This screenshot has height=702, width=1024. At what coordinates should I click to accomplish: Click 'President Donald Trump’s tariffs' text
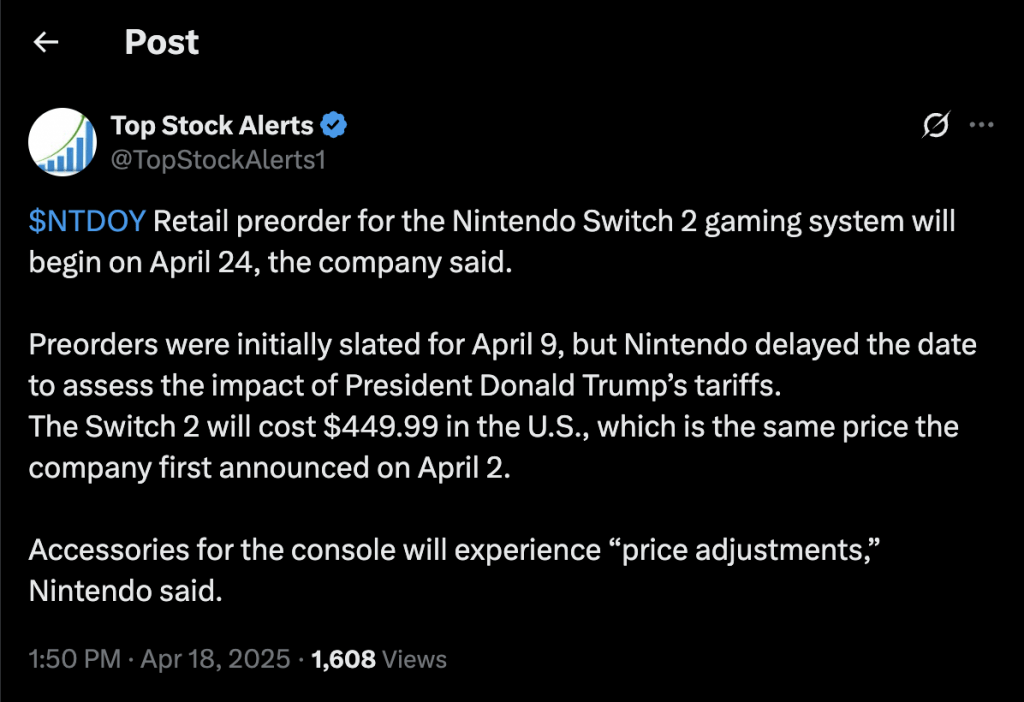(x=562, y=386)
